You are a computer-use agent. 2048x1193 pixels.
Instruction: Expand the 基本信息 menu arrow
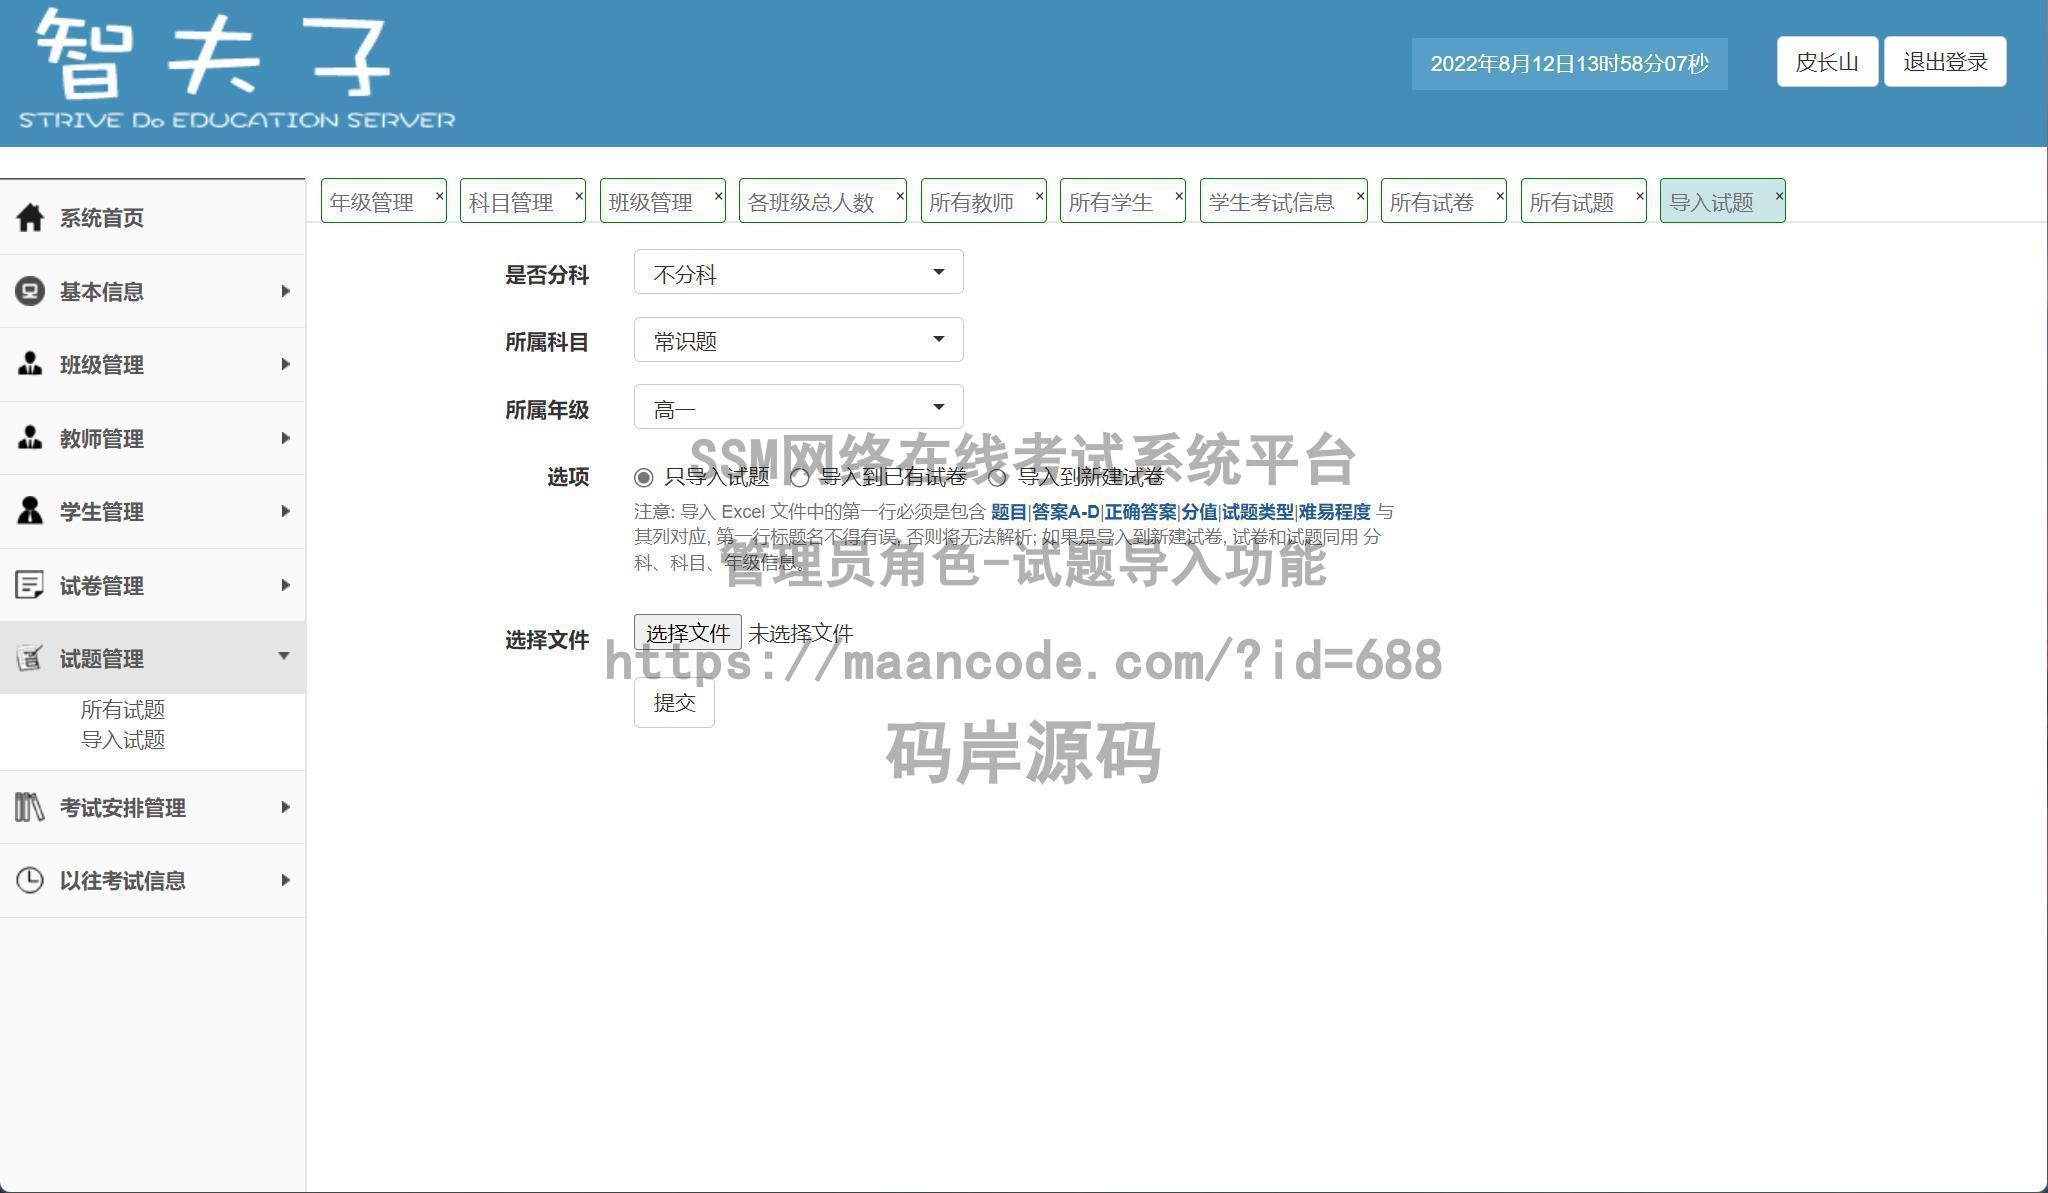(x=285, y=291)
